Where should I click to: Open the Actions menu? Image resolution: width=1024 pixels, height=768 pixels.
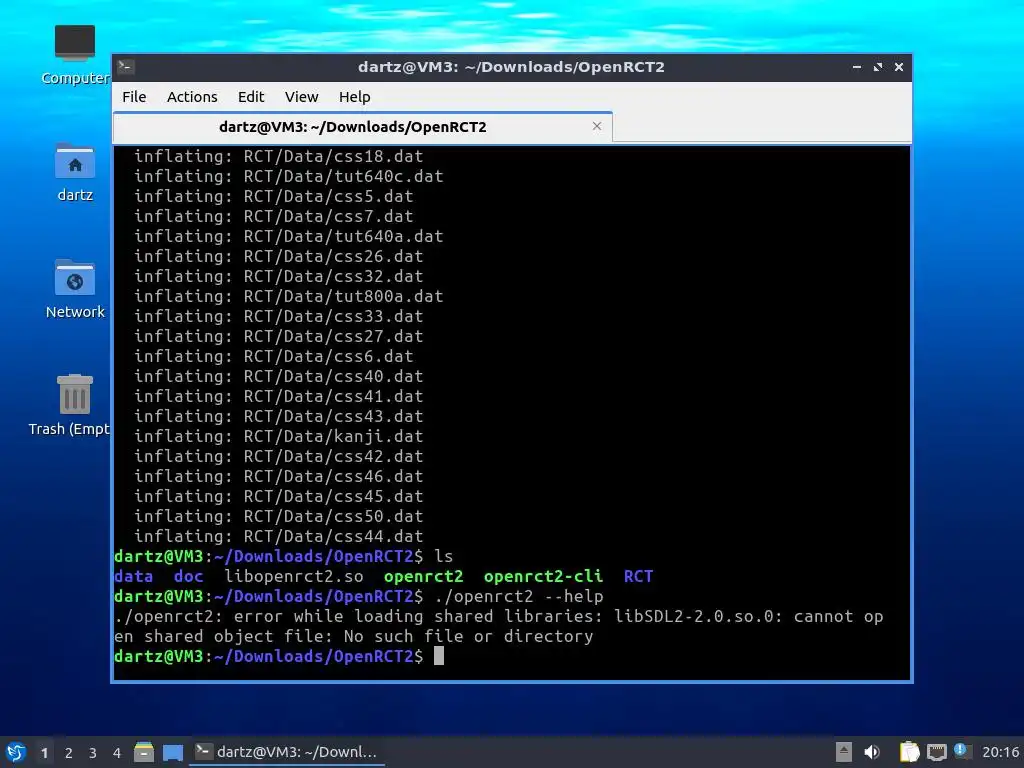(x=192, y=97)
